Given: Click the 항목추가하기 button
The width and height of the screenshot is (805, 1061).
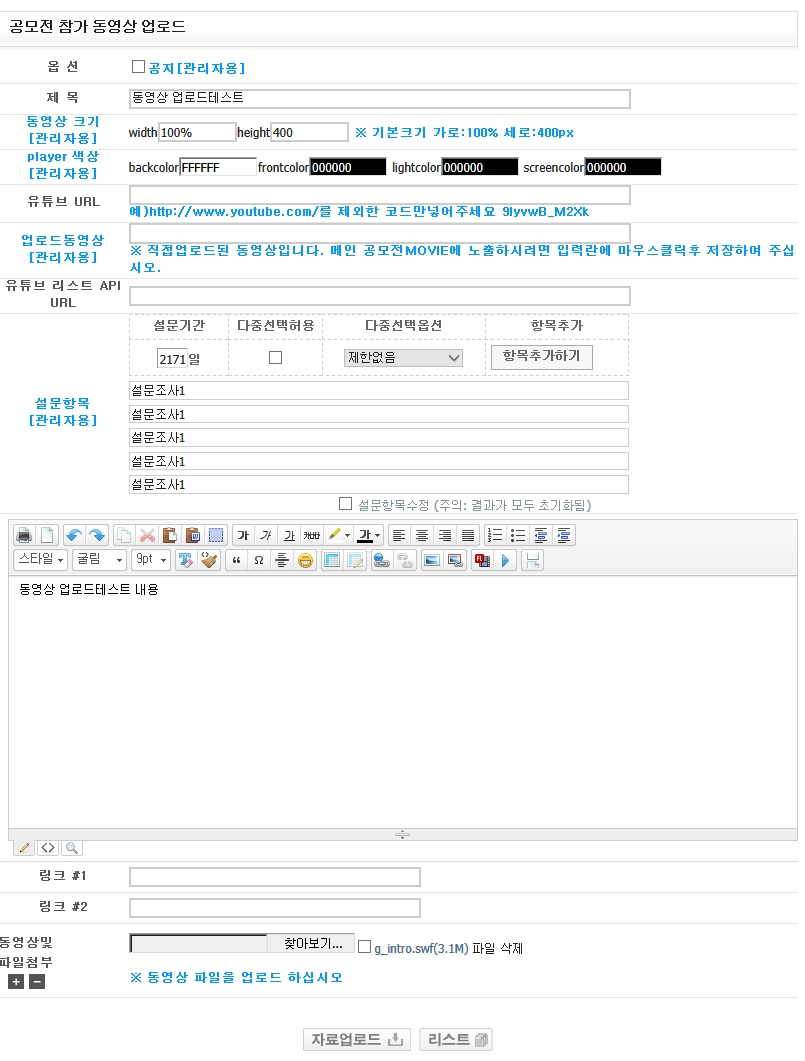Looking at the screenshot, I should point(542,356).
